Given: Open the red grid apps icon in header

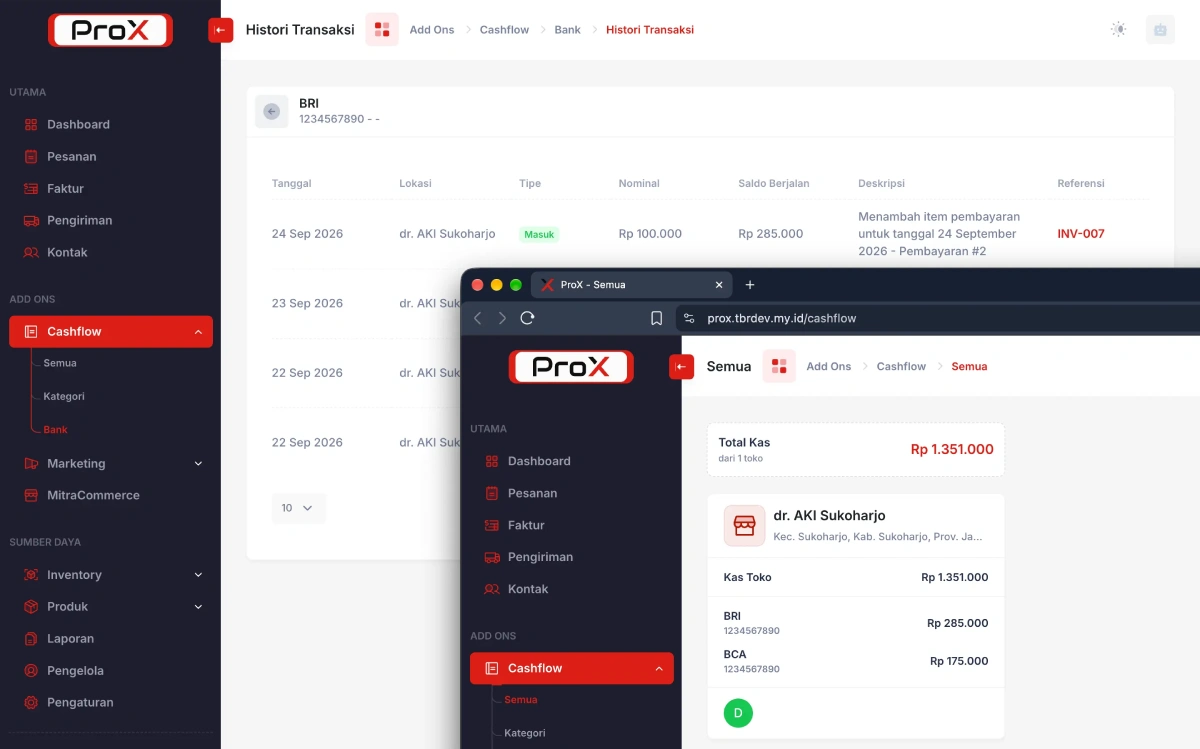Looking at the screenshot, I should point(382,30).
